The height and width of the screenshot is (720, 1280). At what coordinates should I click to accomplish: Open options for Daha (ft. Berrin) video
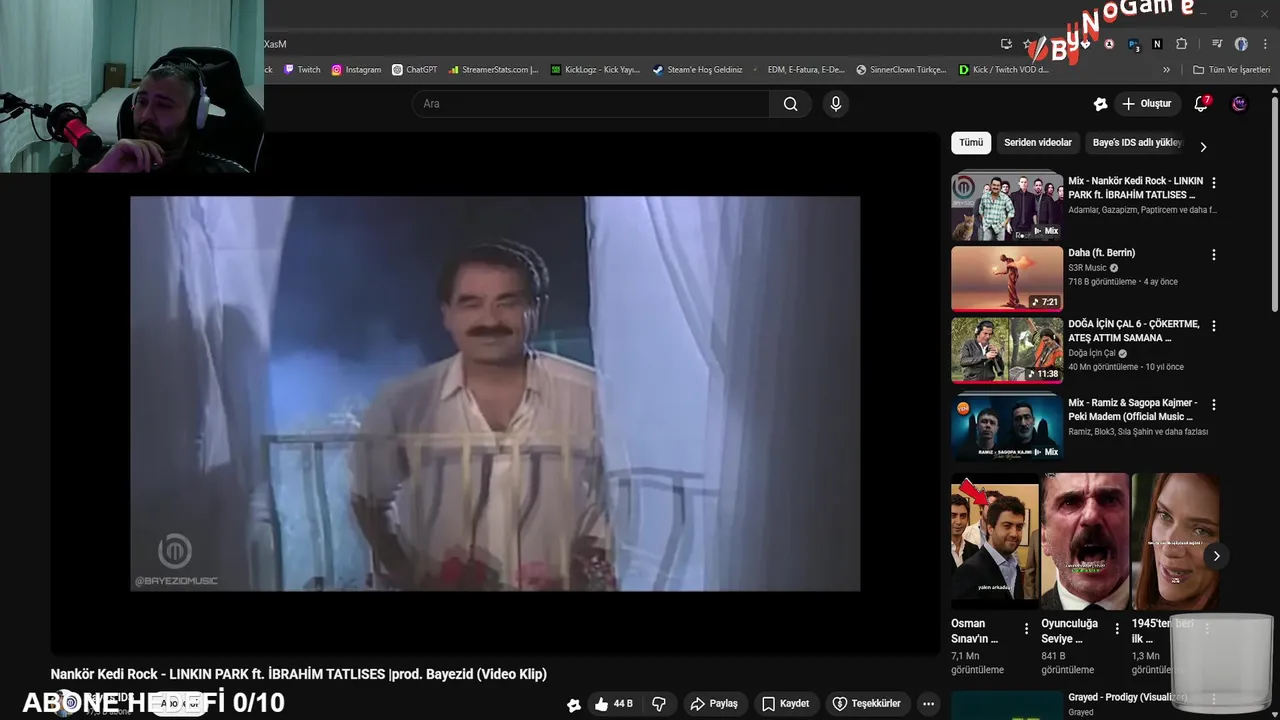coord(1214,255)
